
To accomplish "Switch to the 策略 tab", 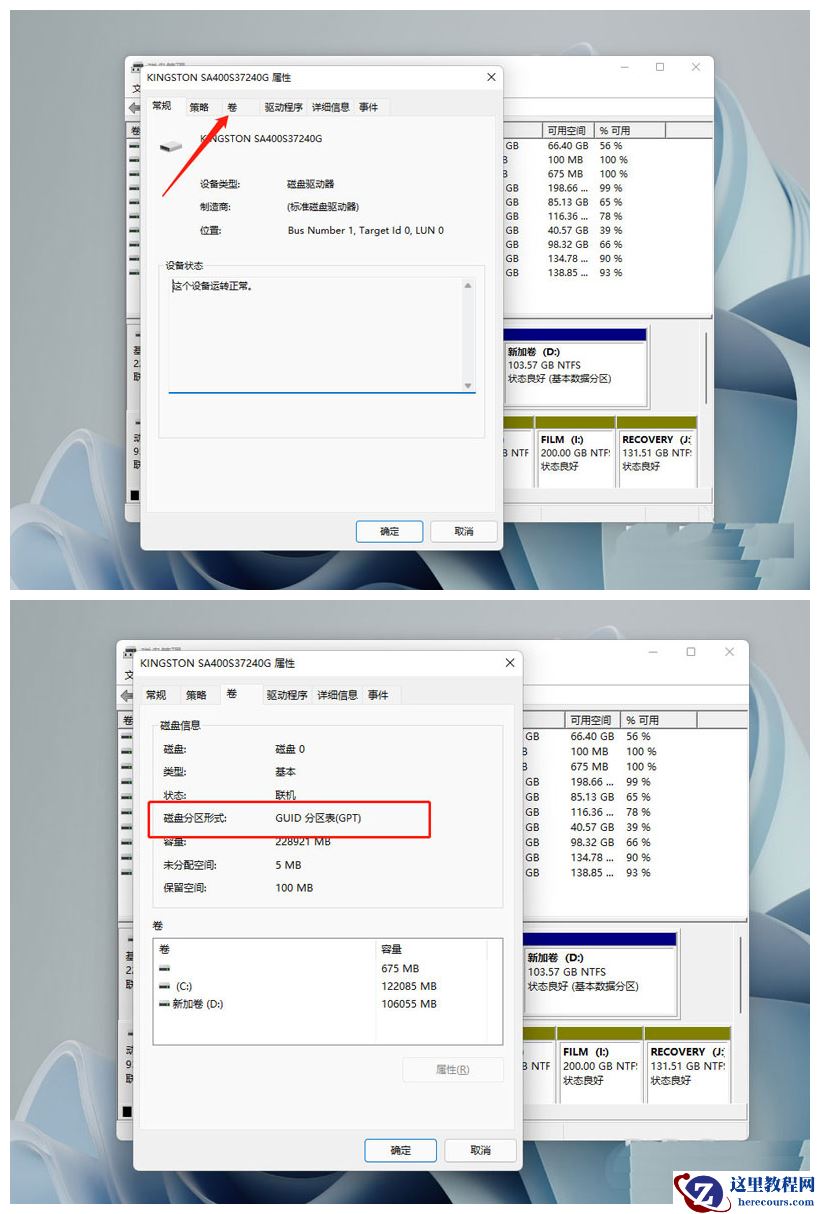I will point(198,107).
